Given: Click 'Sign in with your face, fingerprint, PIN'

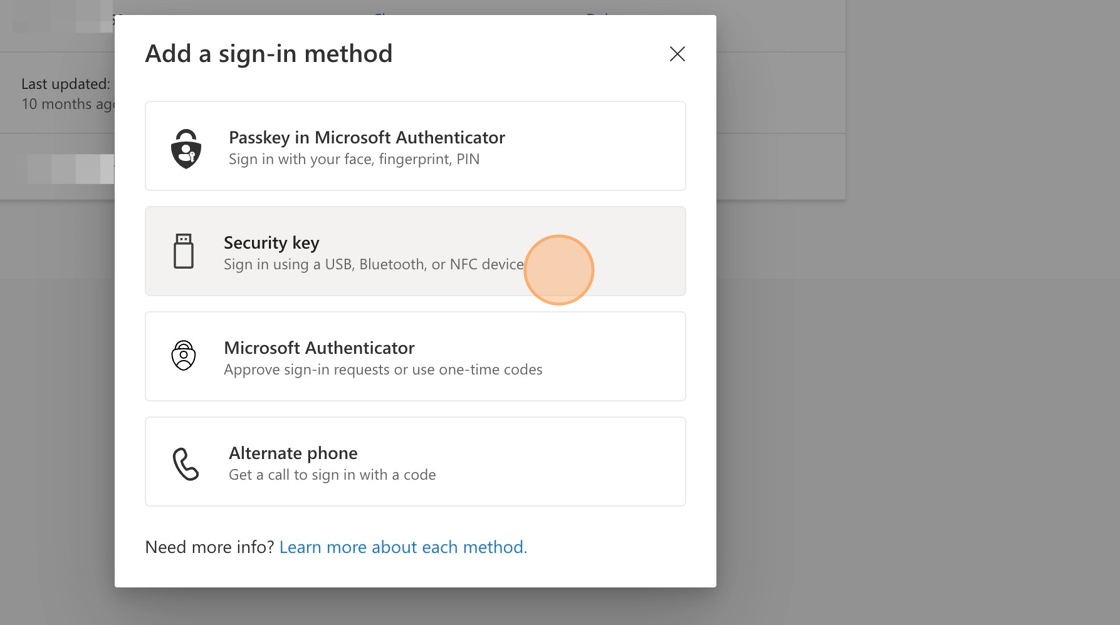Looking at the screenshot, I should tap(353, 159).
